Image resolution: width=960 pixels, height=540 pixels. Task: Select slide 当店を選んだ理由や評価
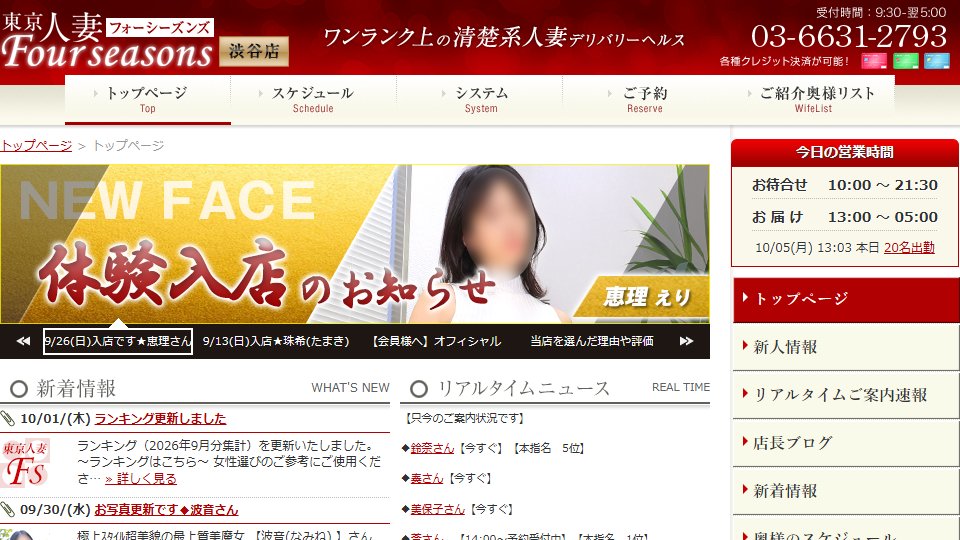pos(591,341)
